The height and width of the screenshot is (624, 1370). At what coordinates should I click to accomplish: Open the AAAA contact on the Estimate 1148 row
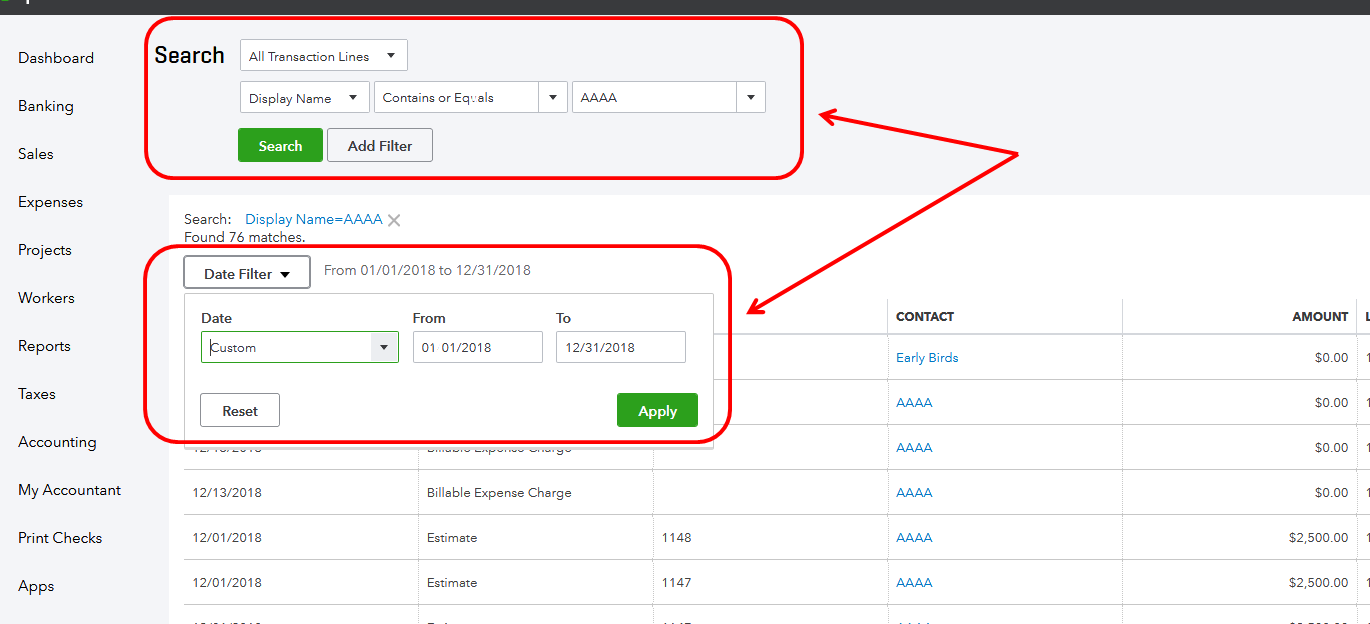(x=913, y=537)
